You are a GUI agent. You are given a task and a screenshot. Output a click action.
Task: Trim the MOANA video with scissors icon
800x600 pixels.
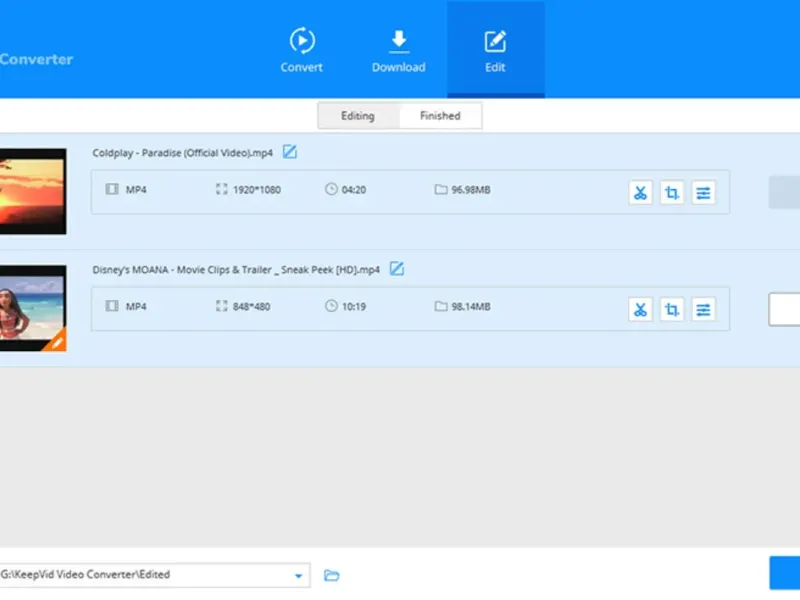(x=640, y=309)
